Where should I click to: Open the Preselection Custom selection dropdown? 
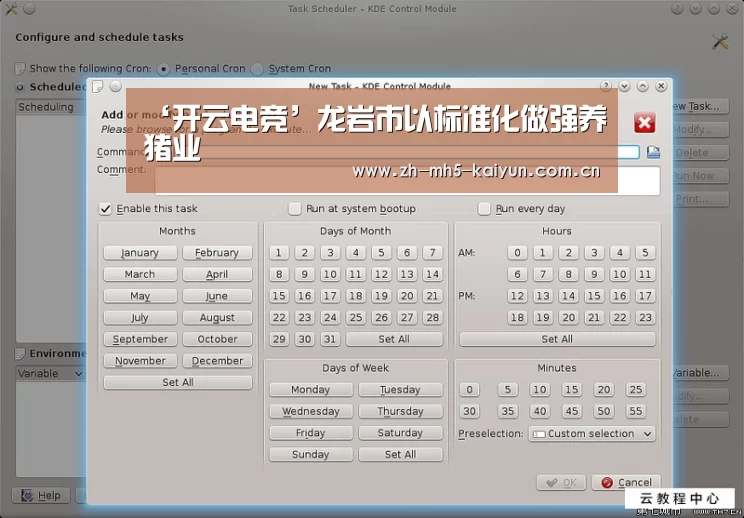pyautogui.click(x=592, y=434)
